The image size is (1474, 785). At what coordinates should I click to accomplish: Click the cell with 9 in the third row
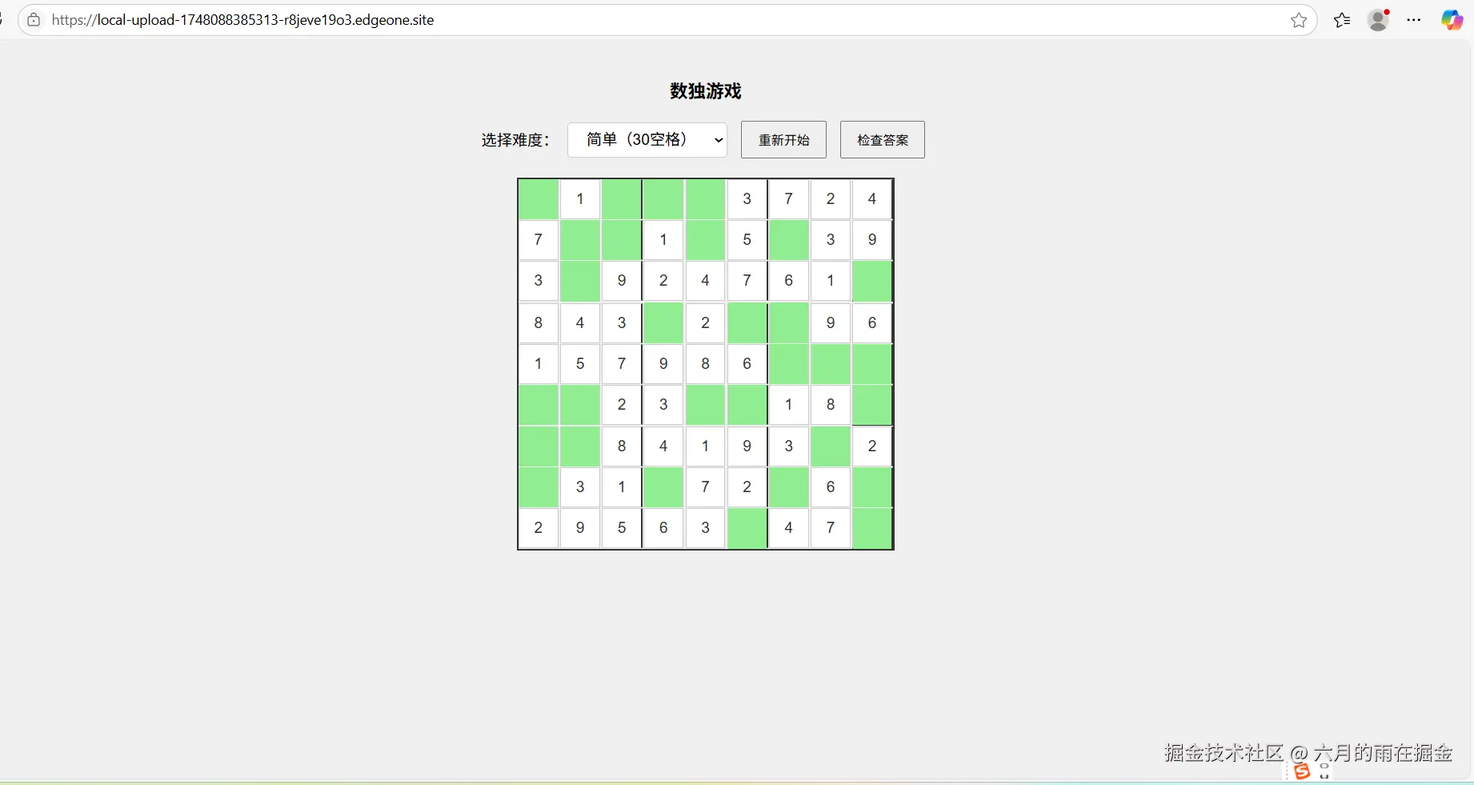pyautogui.click(x=622, y=281)
